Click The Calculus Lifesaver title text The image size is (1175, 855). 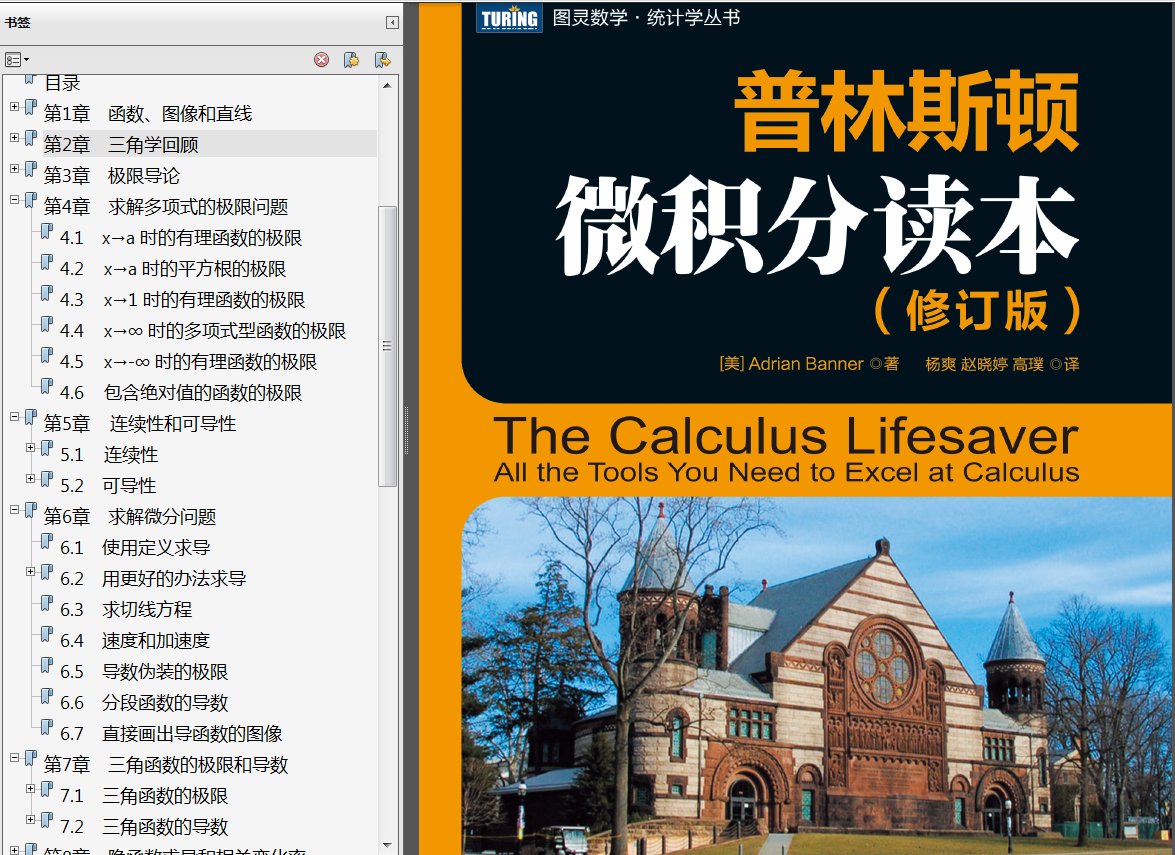point(786,435)
